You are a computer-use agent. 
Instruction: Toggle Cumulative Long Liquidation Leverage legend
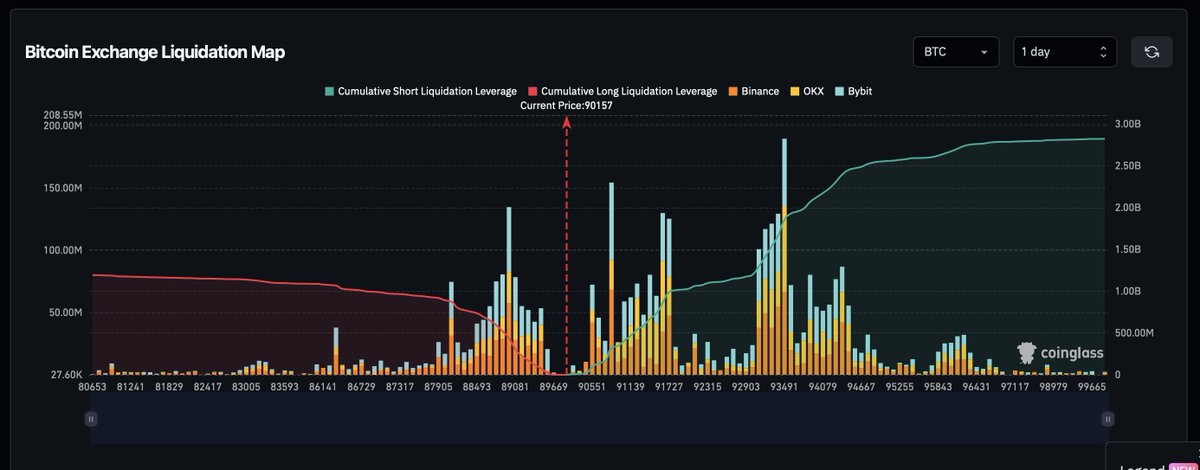(622, 91)
